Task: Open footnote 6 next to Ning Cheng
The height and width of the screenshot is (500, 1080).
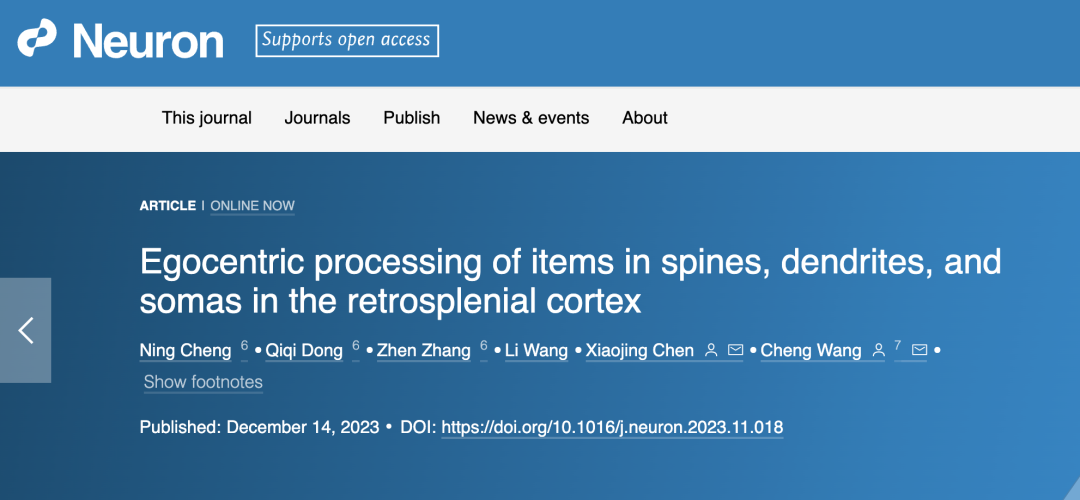Action: (x=244, y=345)
